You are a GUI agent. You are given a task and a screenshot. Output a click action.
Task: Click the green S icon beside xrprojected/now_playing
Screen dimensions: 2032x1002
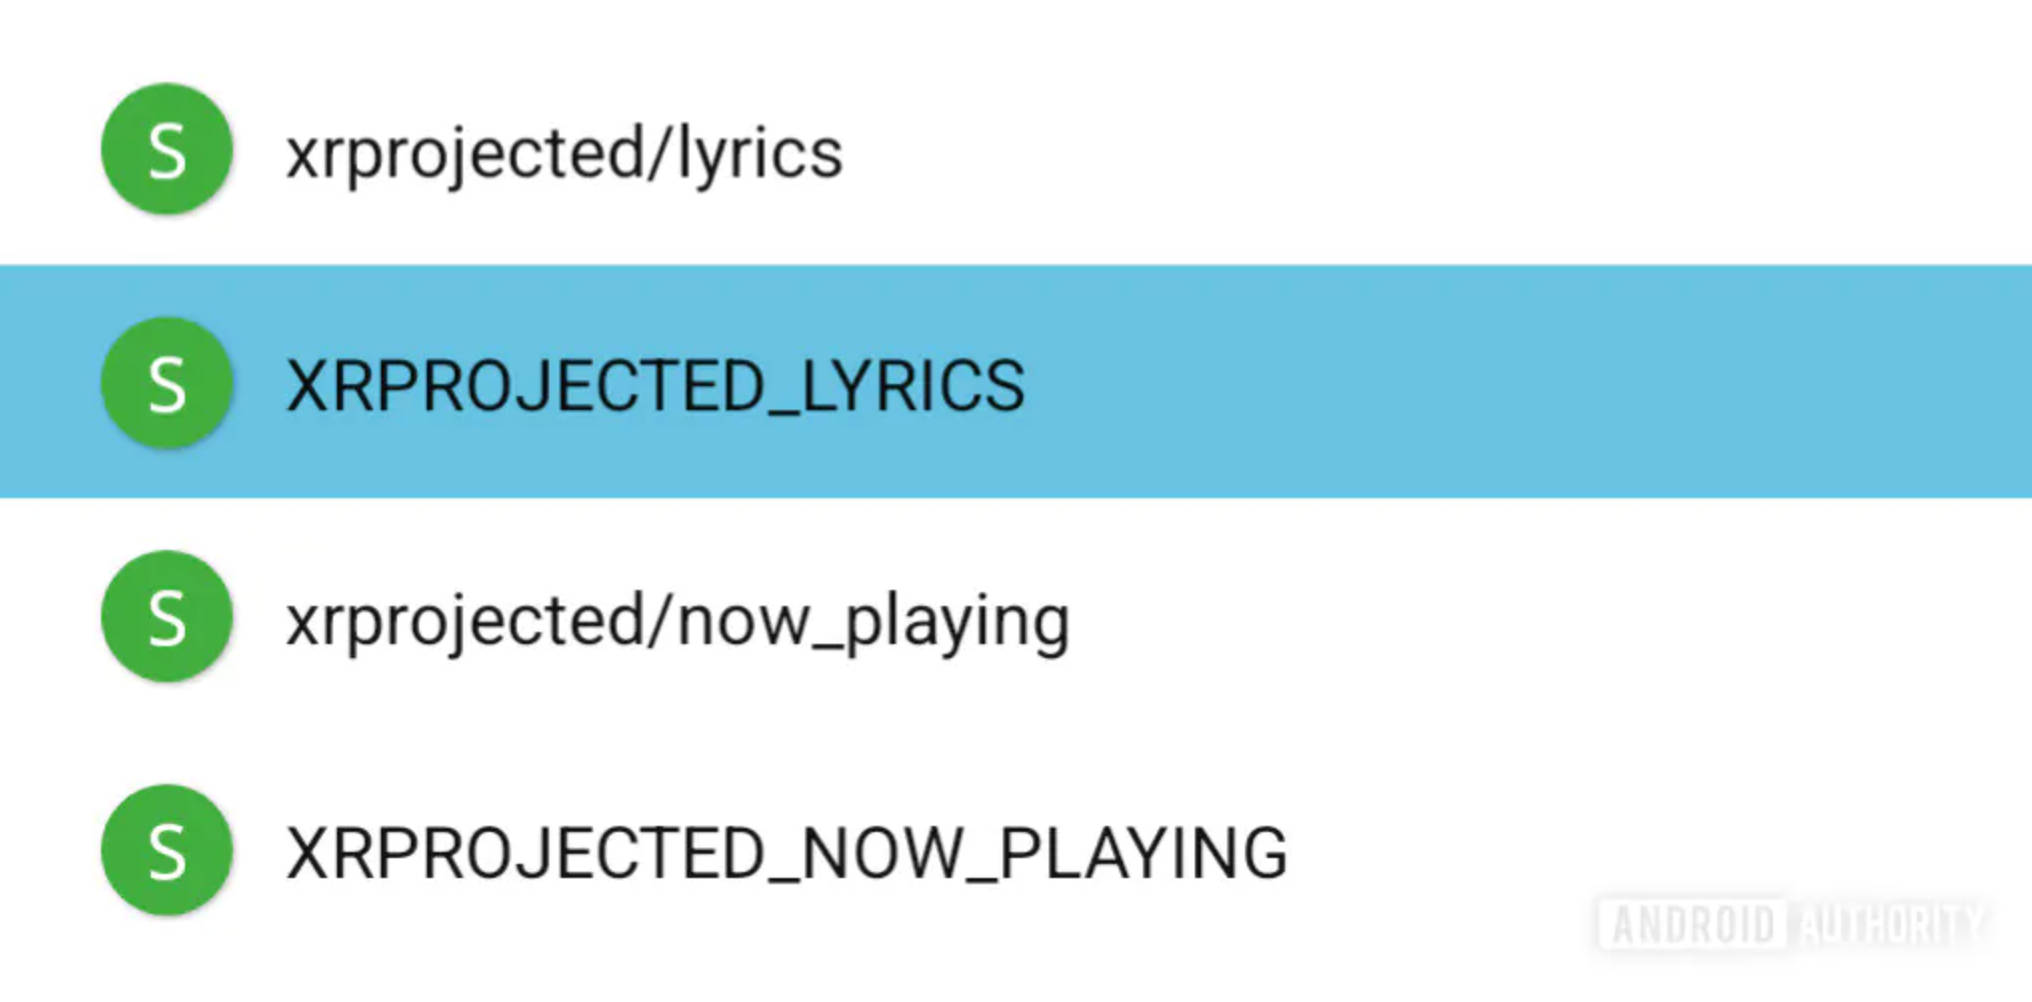click(167, 617)
